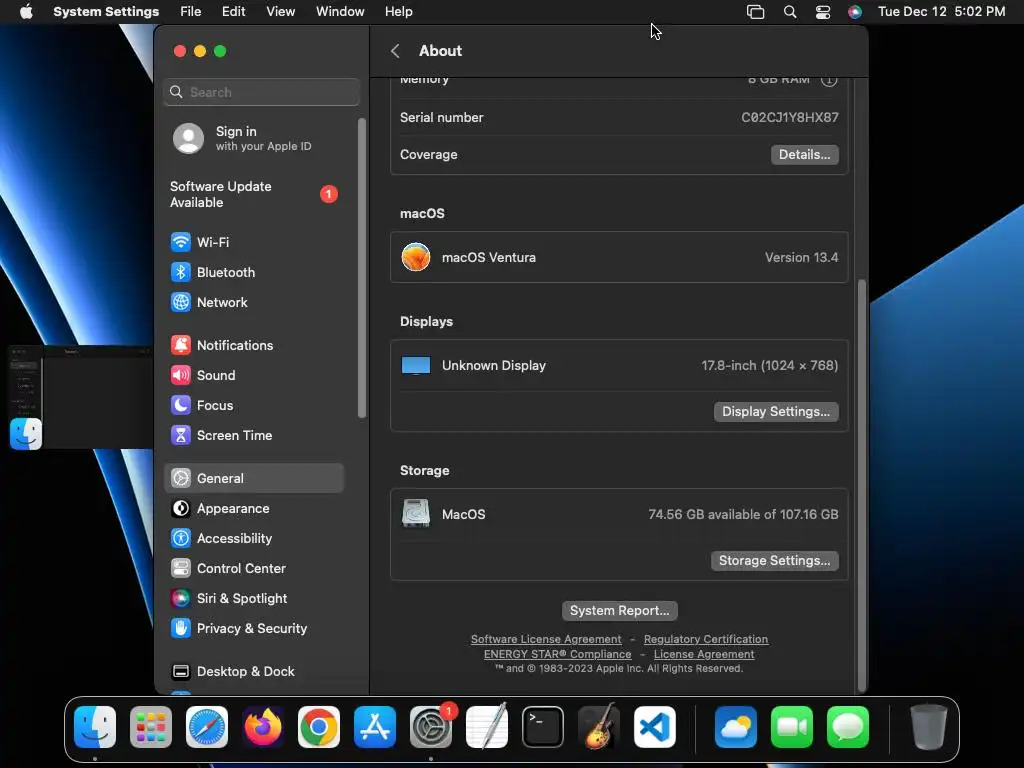Image resolution: width=1024 pixels, height=768 pixels.
Task: Activate Siri from the menu bar
Action: [855, 12]
